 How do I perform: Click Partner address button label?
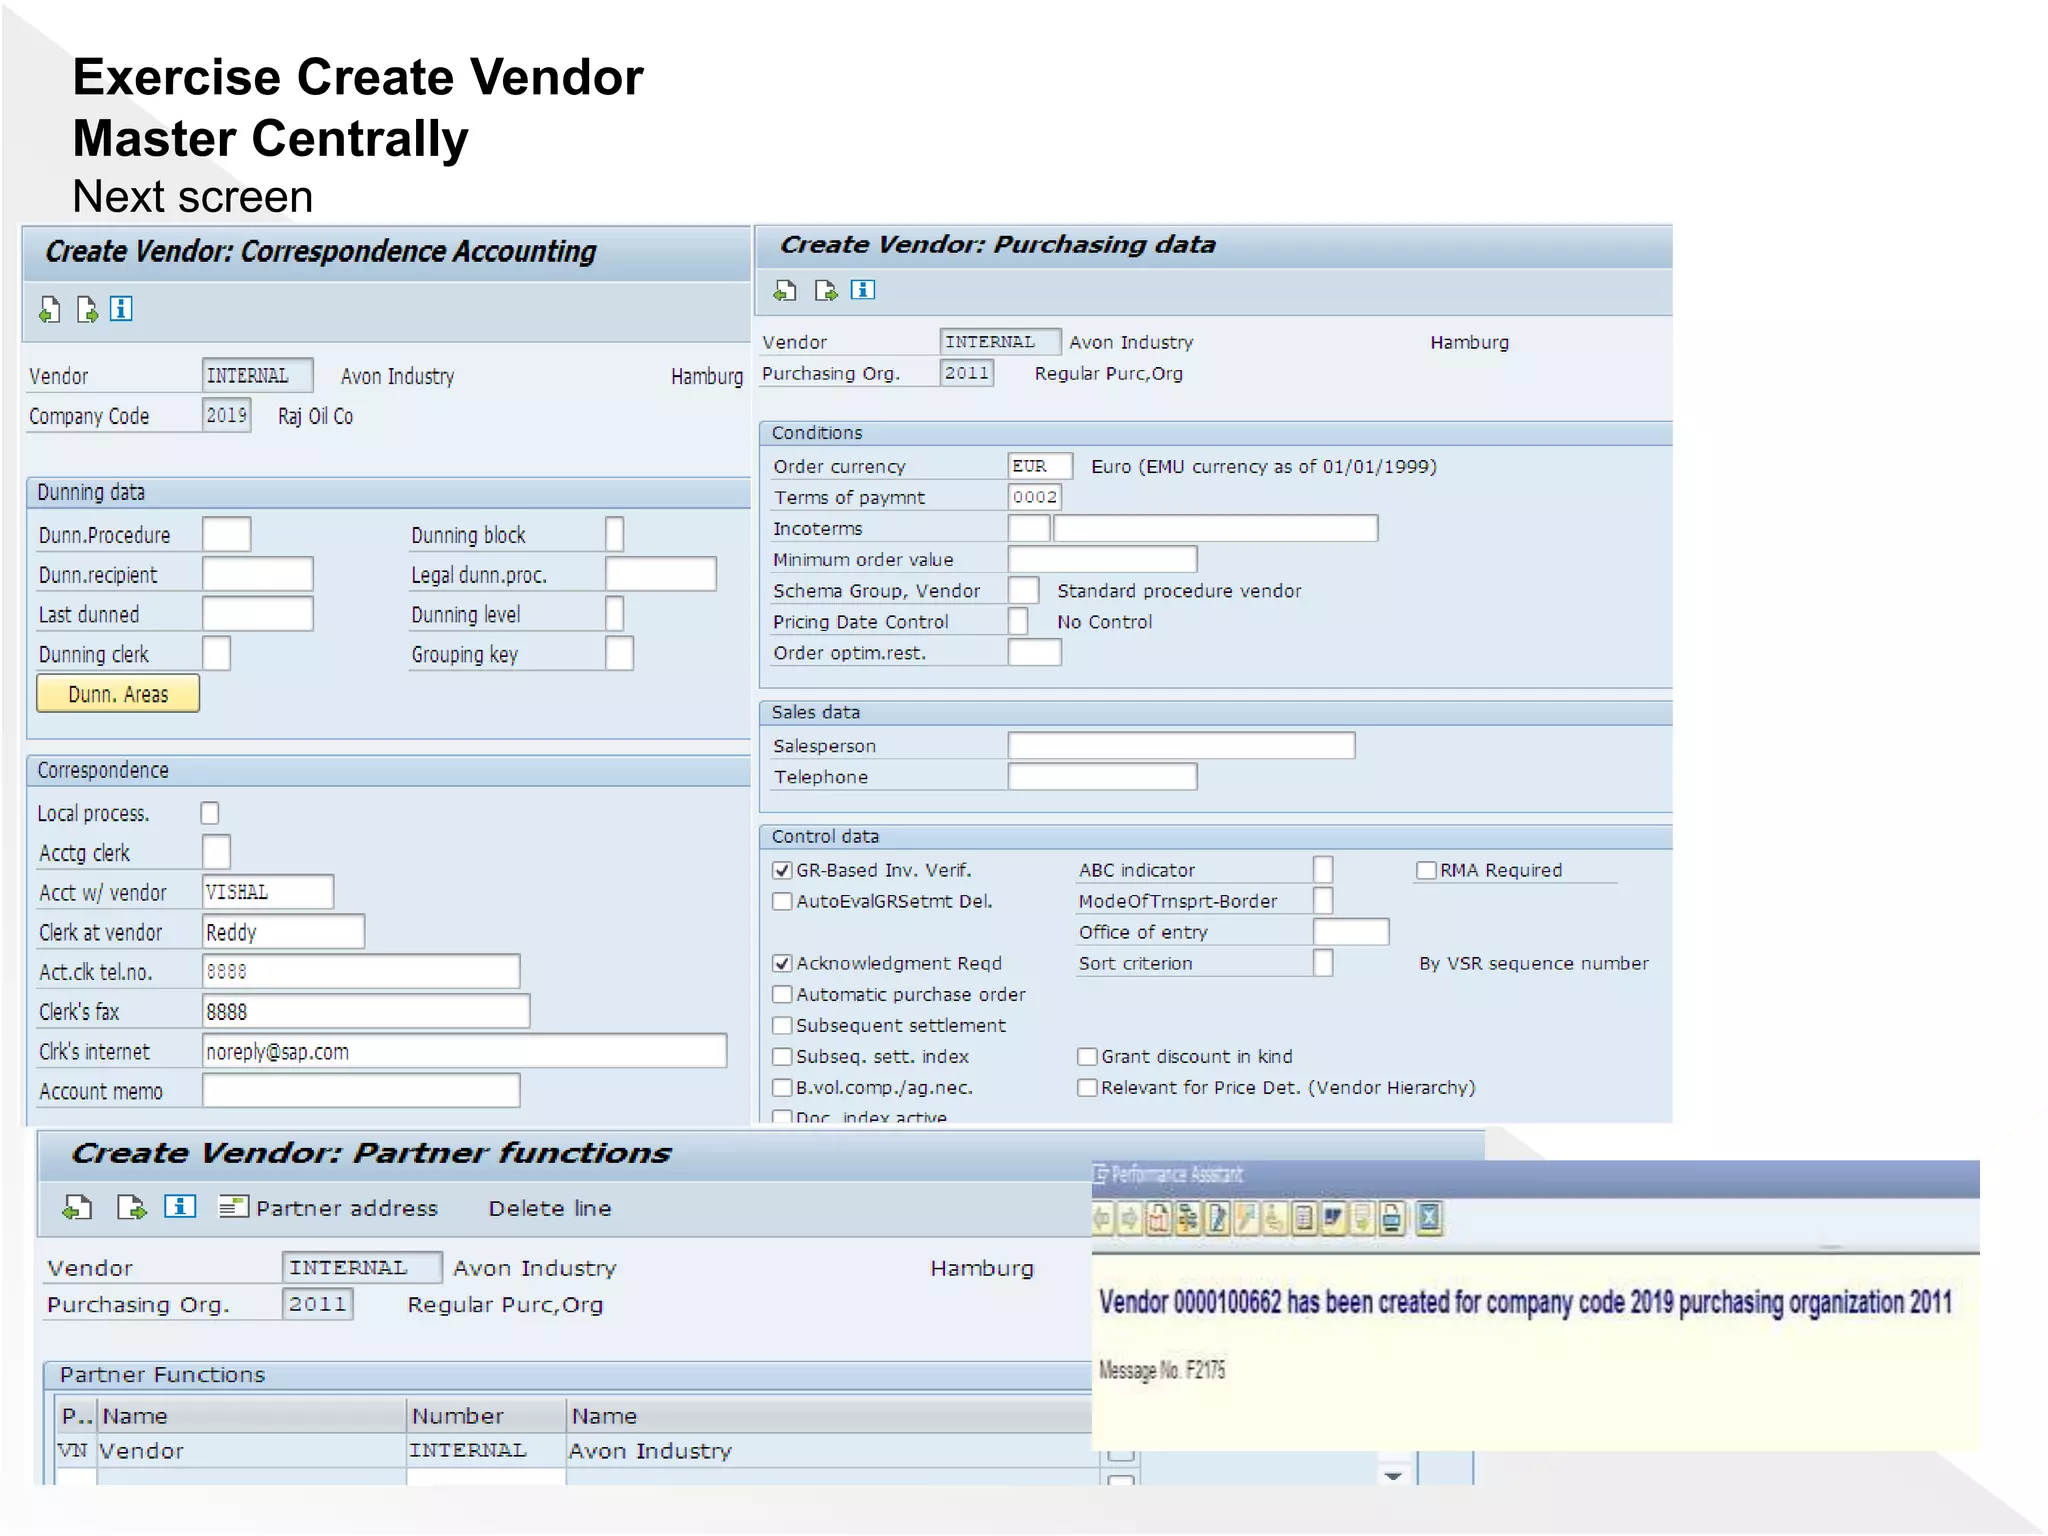click(x=347, y=1208)
